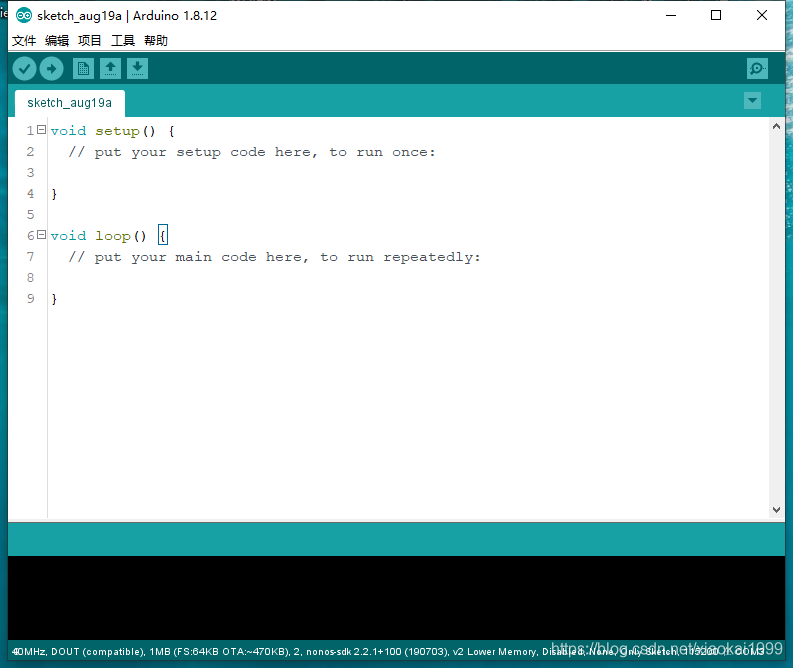793x668 pixels.
Task: Open the 帮助 menu
Action: 156,40
